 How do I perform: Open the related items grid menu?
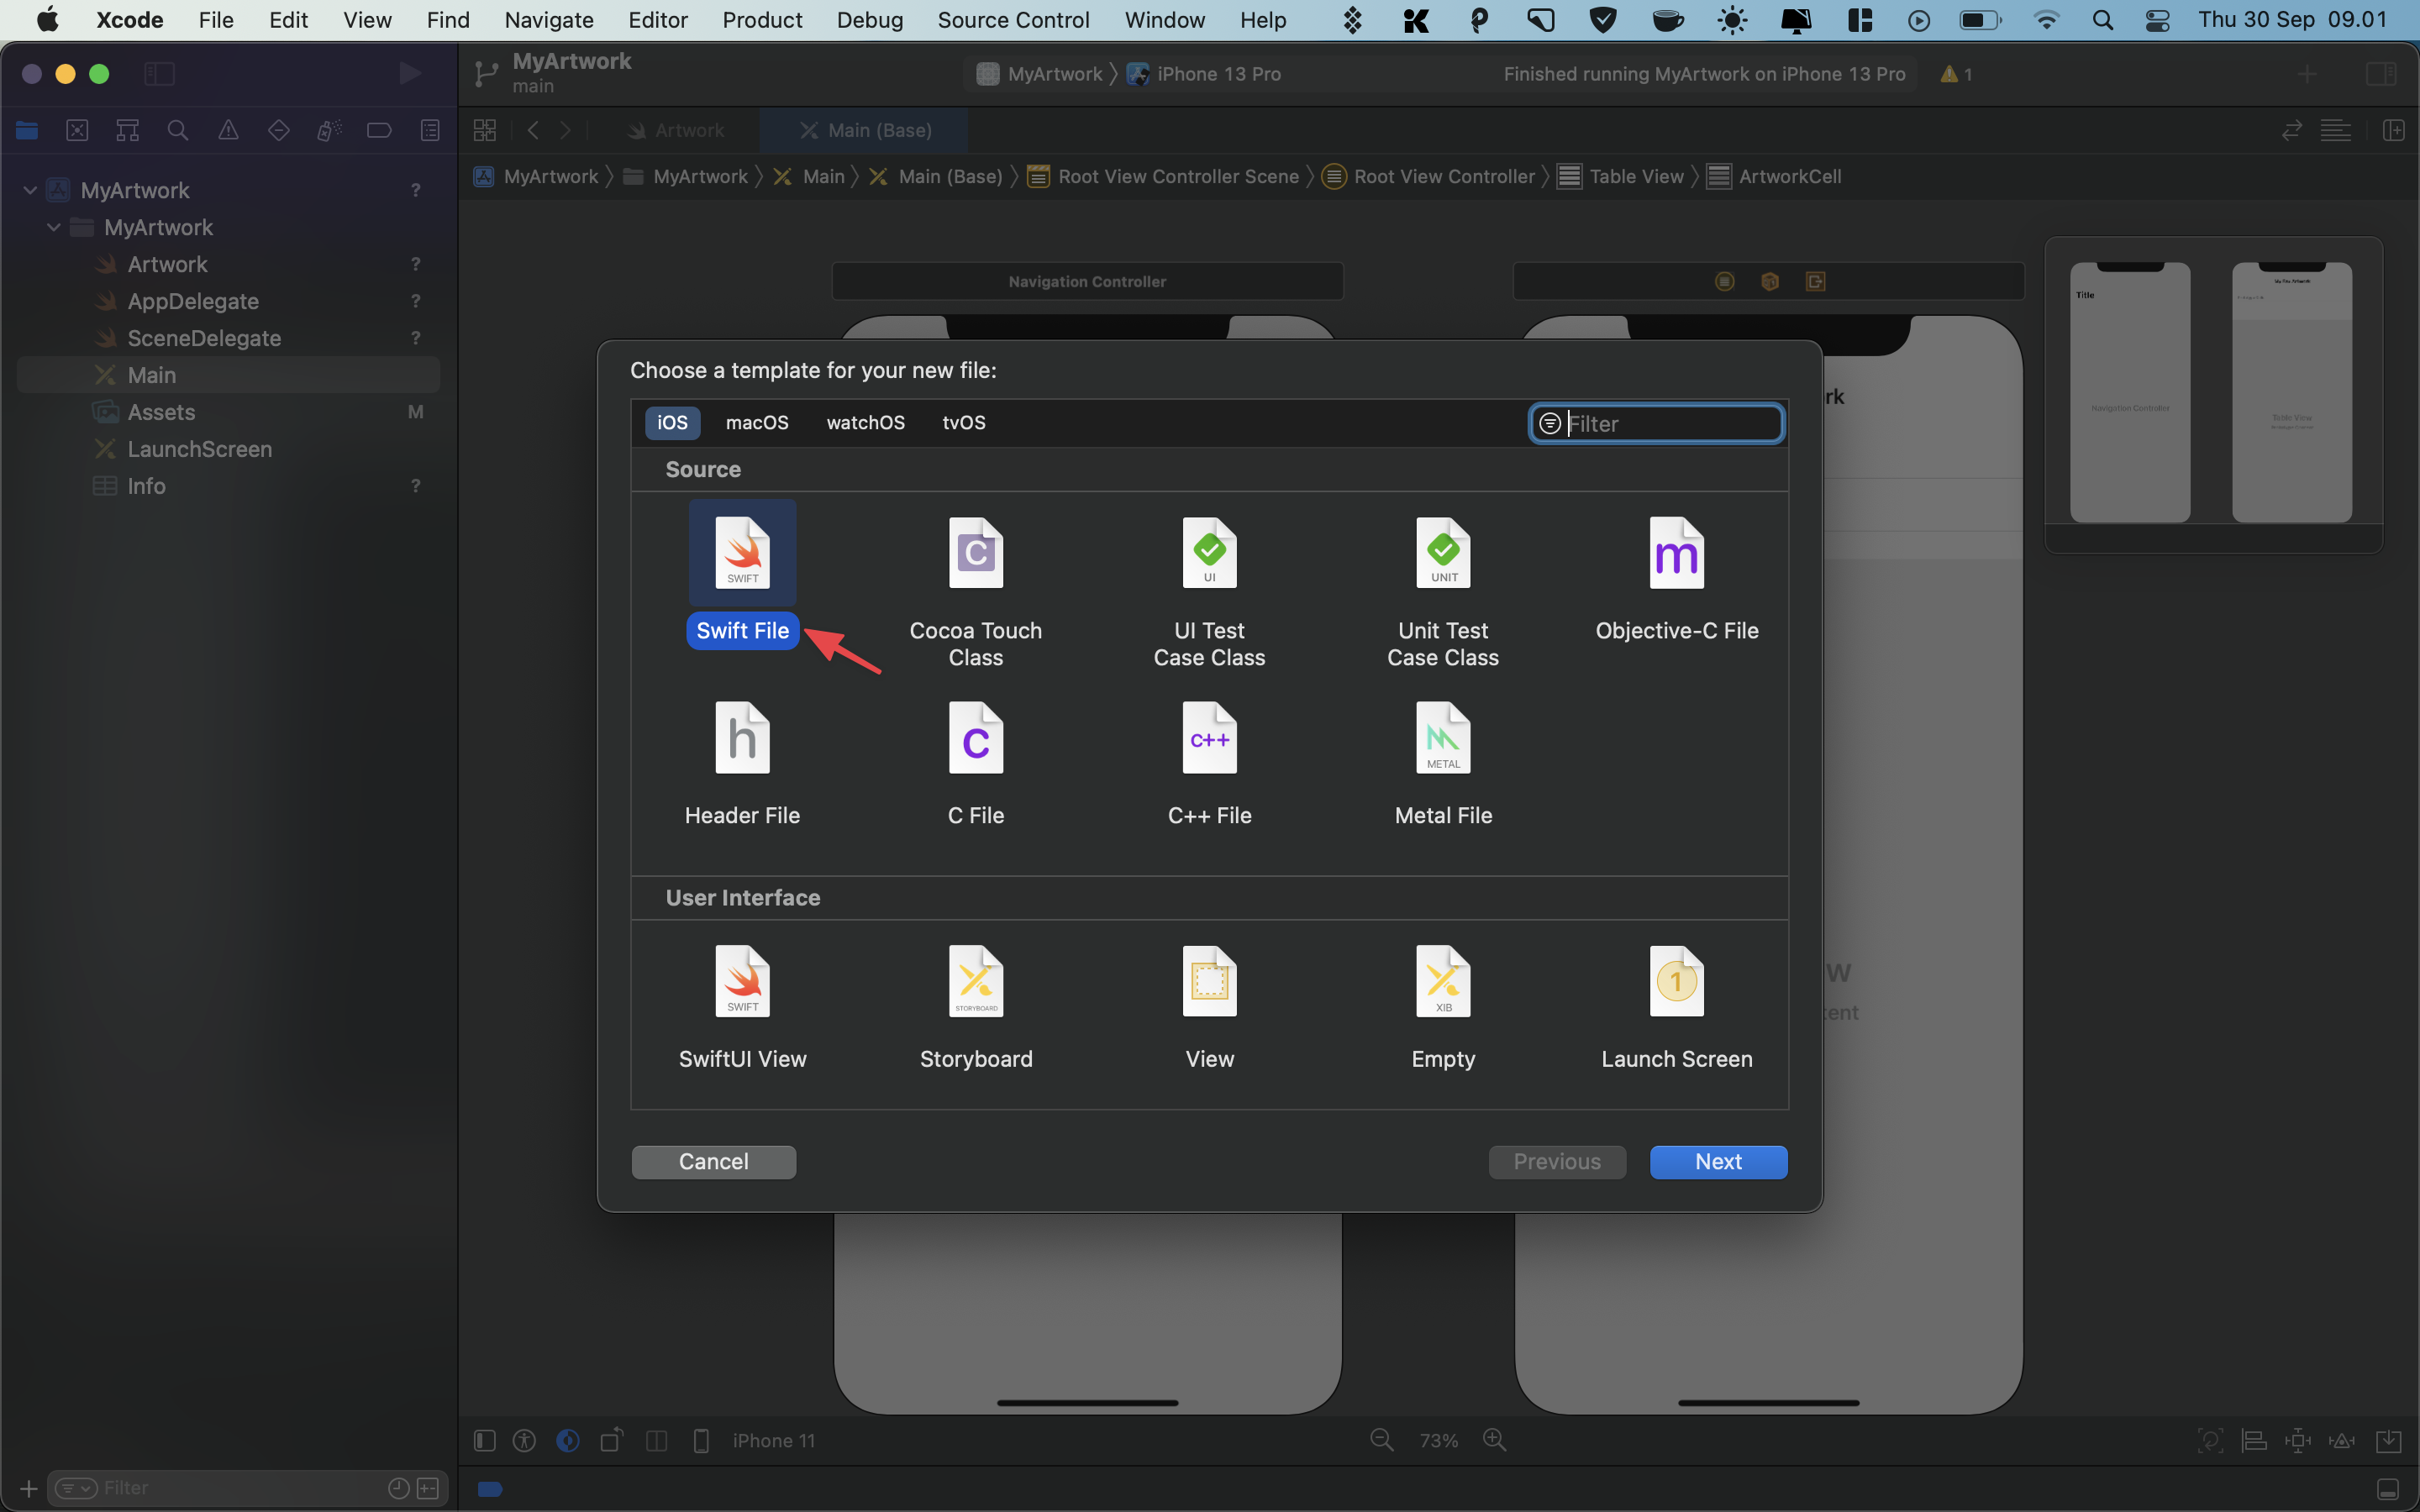[485, 130]
